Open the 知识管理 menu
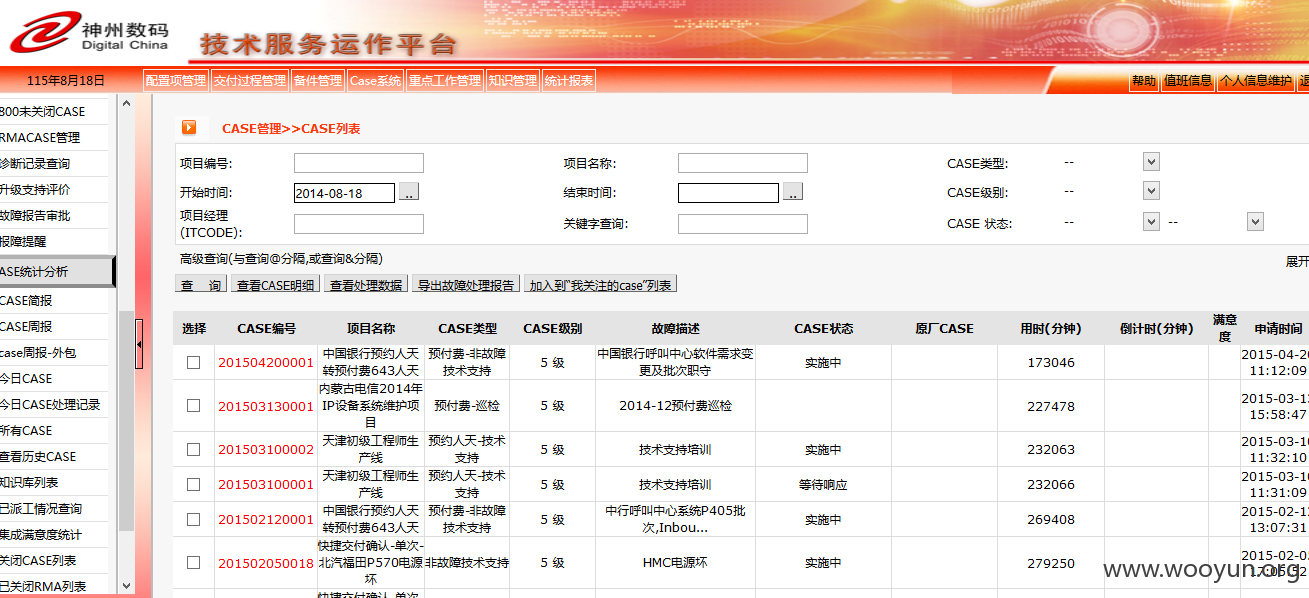The image size is (1309, 598). click(513, 81)
